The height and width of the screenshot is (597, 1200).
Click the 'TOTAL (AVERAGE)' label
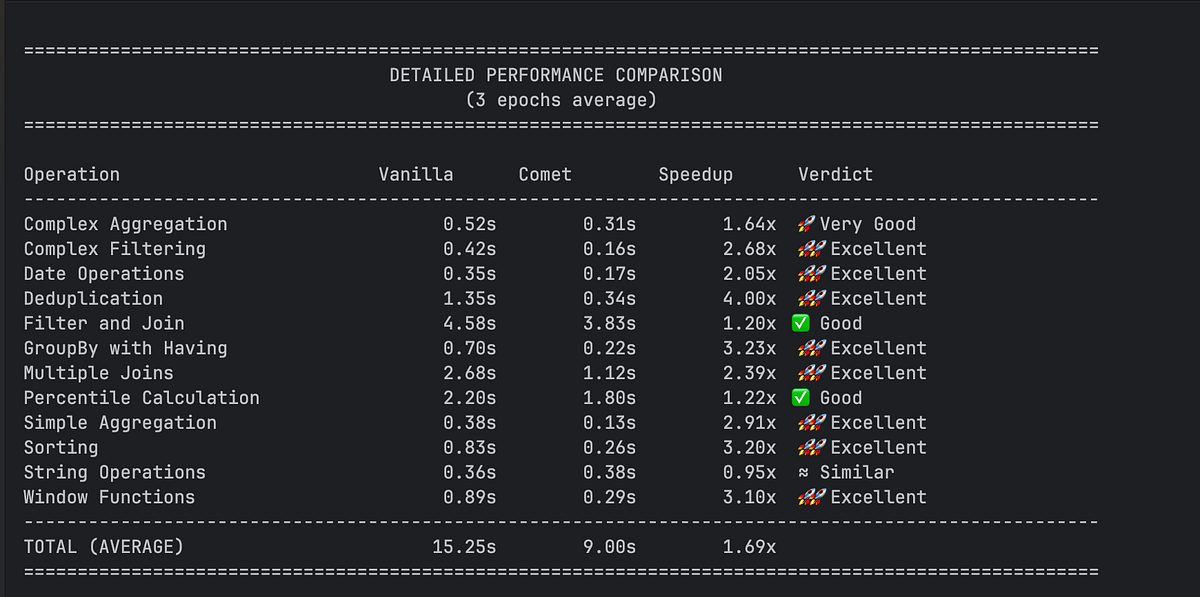click(x=104, y=547)
